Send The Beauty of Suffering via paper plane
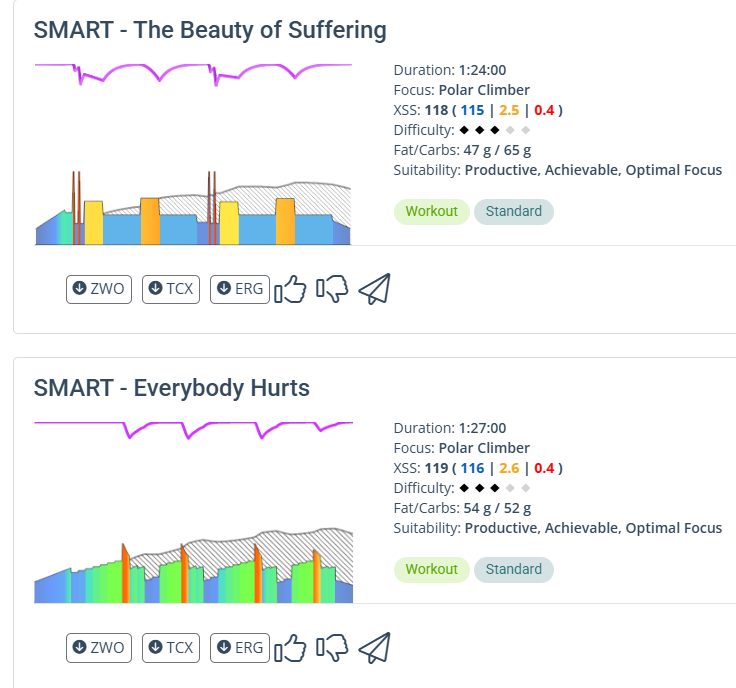 (x=374, y=289)
